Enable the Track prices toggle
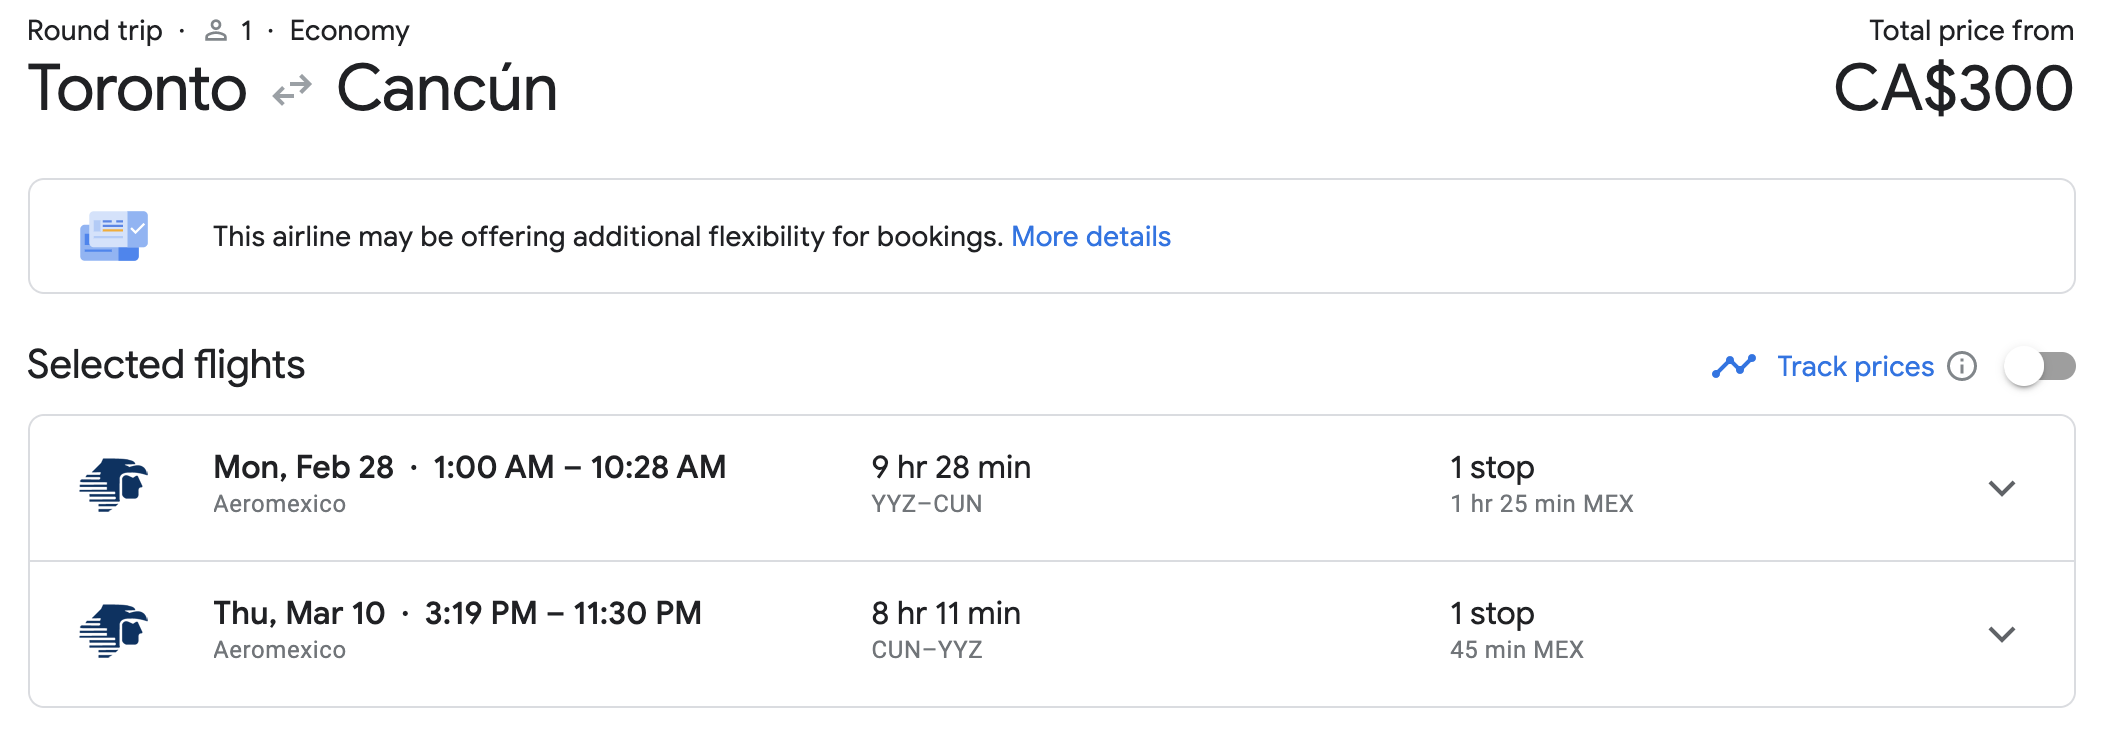Image resolution: width=2110 pixels, height=750 pixels. [x=2040, y=366]
